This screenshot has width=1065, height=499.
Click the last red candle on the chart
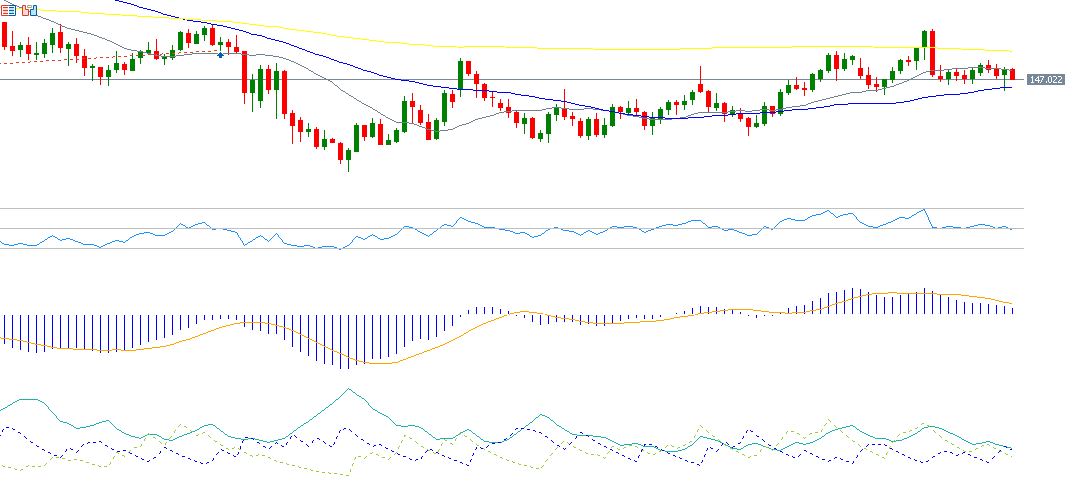(x=1013, y=74)
